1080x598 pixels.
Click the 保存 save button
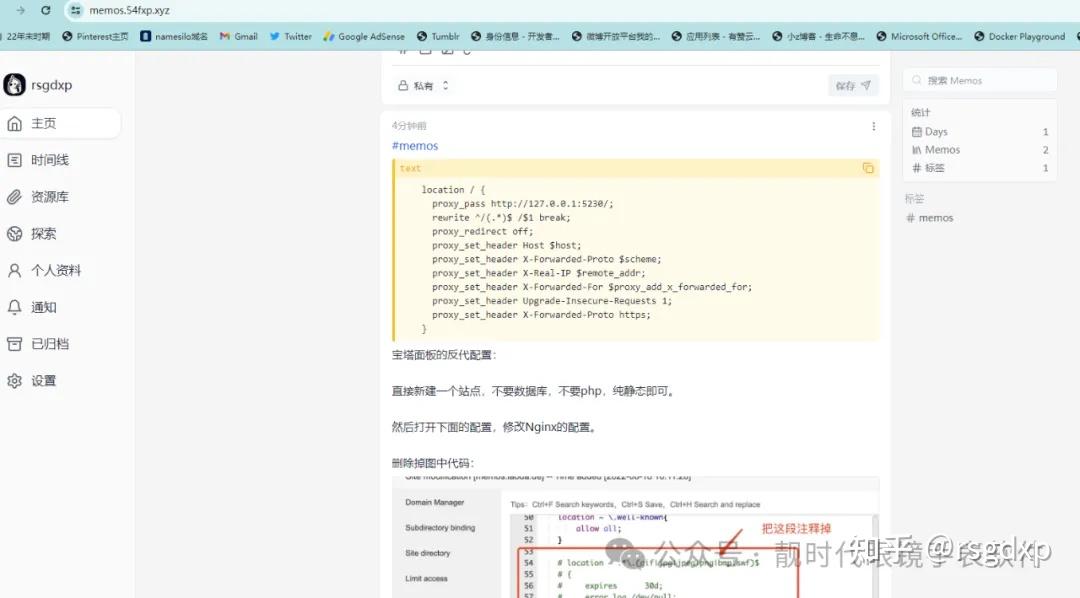tap(852, 85)
